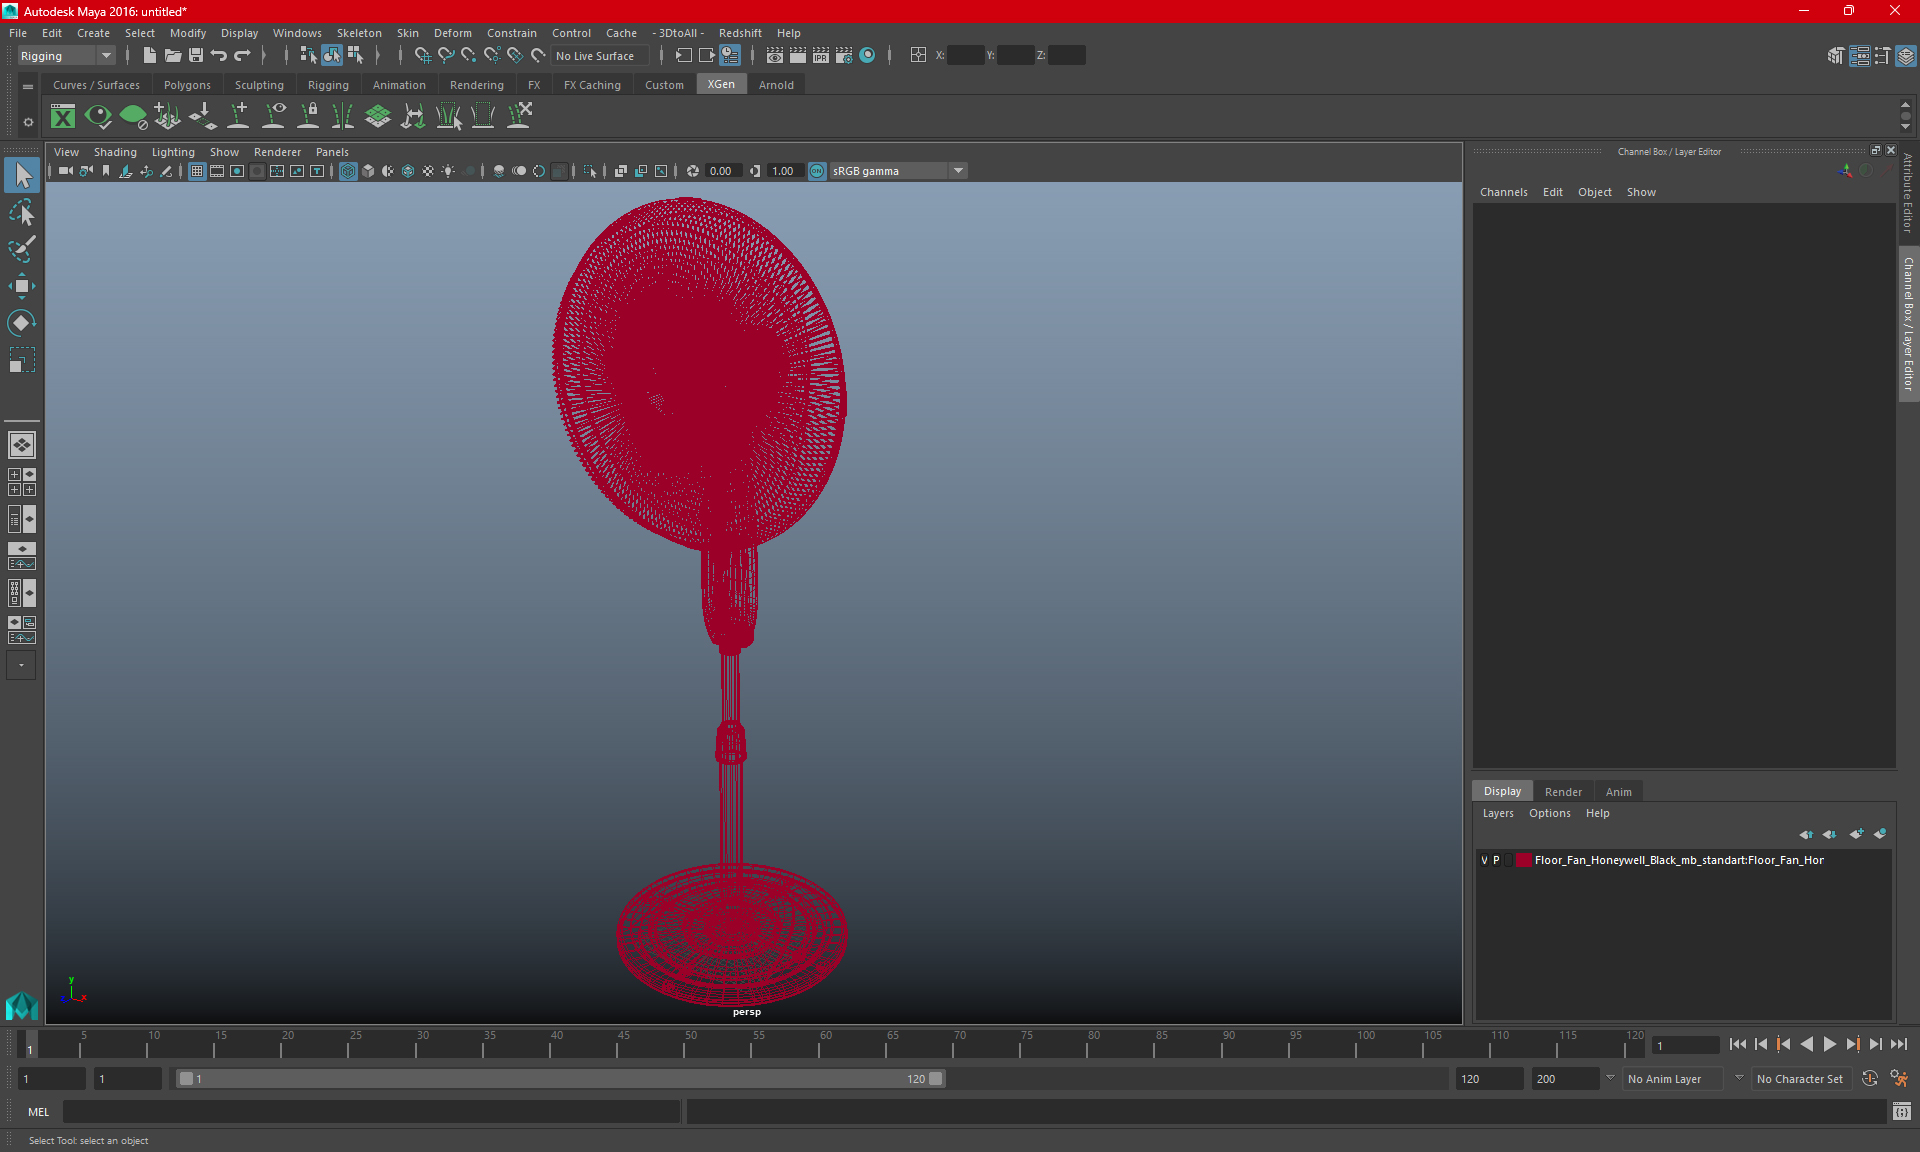Image resolution: width=1920 pixels, height=1152 pixels.
Task: Click the snap to grids magnet icon
Action: pyautogui.click(x=423, y=56)
